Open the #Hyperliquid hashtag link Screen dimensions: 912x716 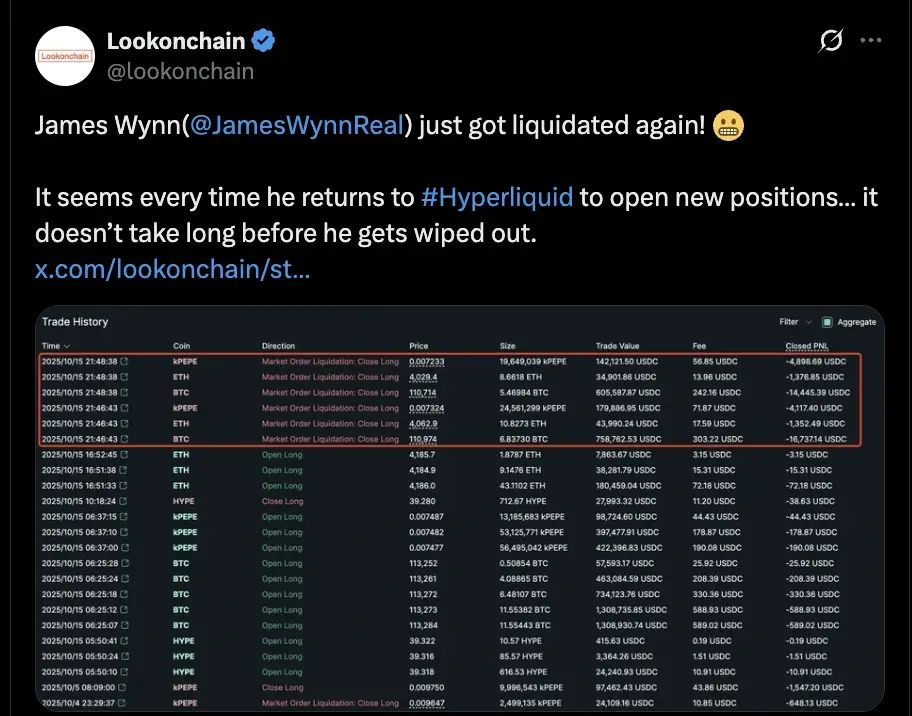497,196
